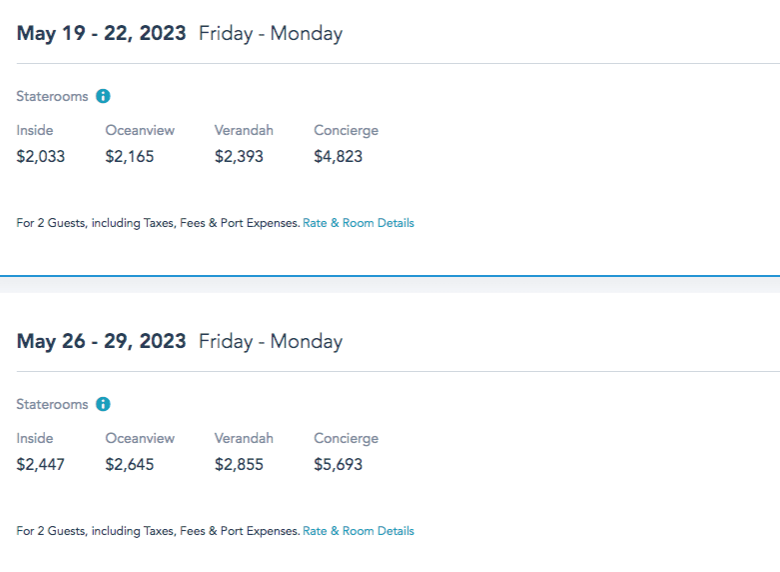Click Friday - Monday text beside May 26 heading

click(270, 342)
